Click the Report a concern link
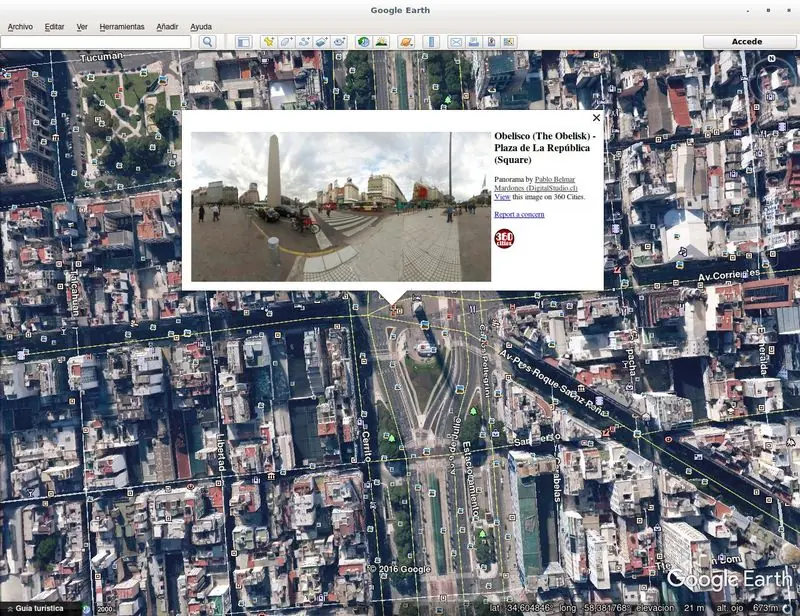 point(519,214)
